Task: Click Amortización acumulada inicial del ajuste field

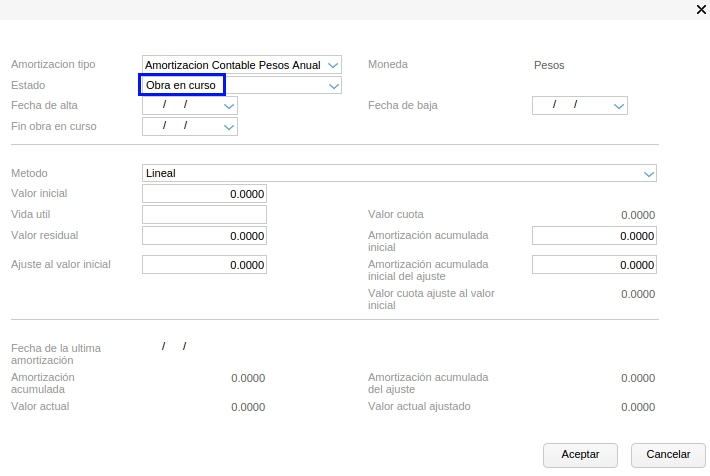Action: click(594, 265)
